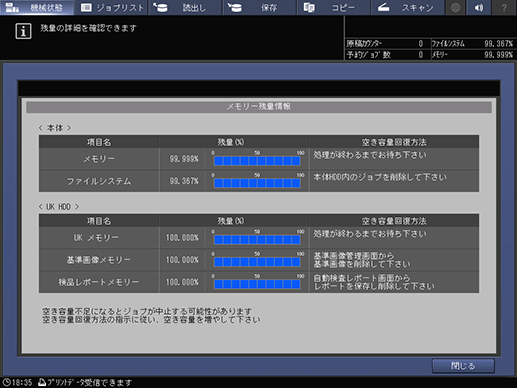This screenshot has width=517, height=388.
Task: Click the UK メモリー remaining progress bar
Action: (x=257, y=240)
